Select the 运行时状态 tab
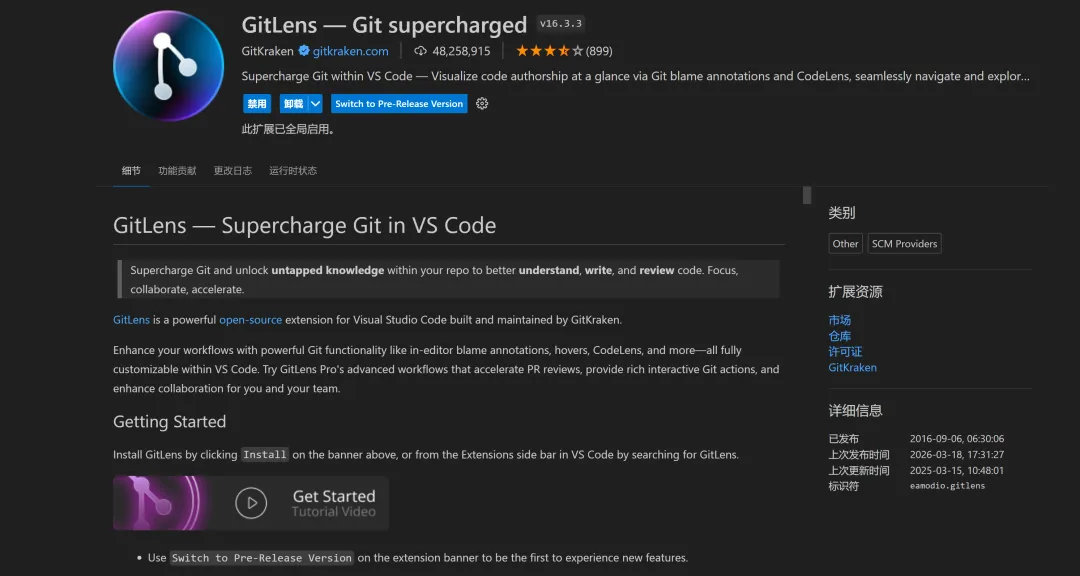The height and width of the screenshot is (576, 1080). (x=293, y=171)
